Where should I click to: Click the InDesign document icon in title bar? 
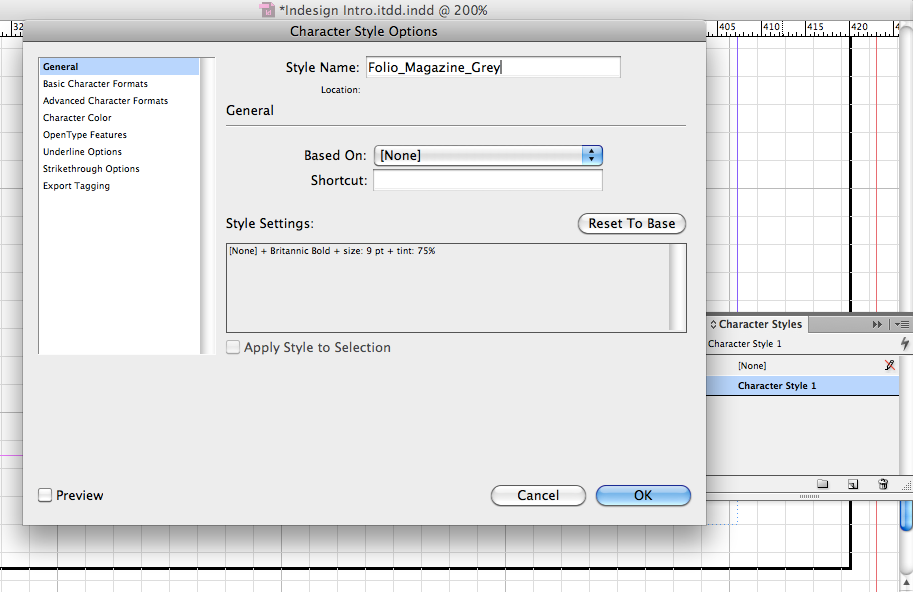coord(267,9)
